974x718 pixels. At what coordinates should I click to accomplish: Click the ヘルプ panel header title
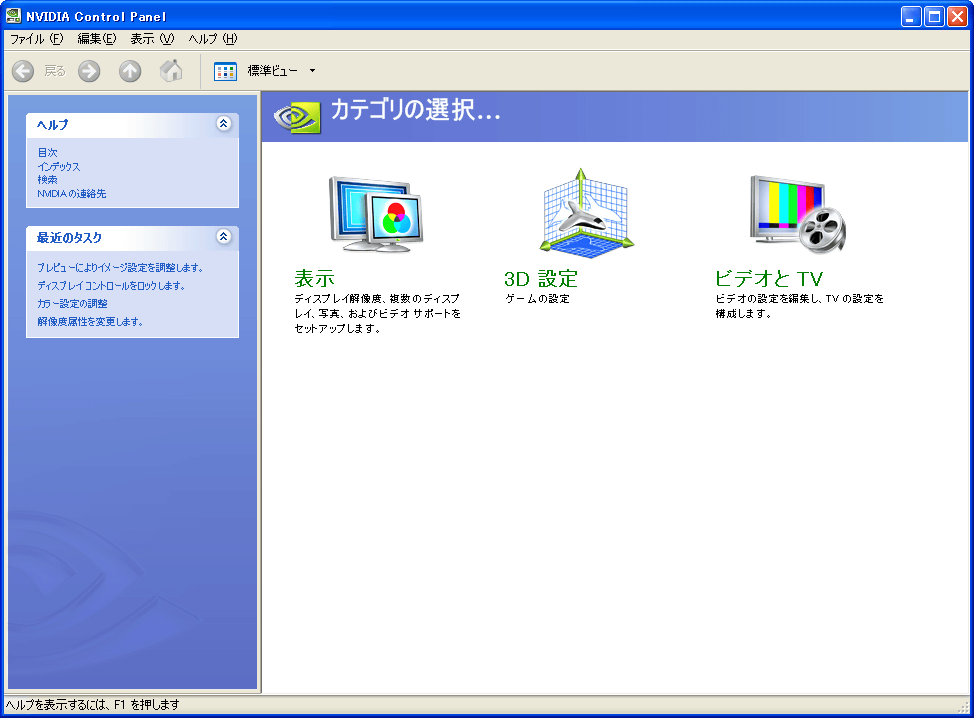point(53,124)
